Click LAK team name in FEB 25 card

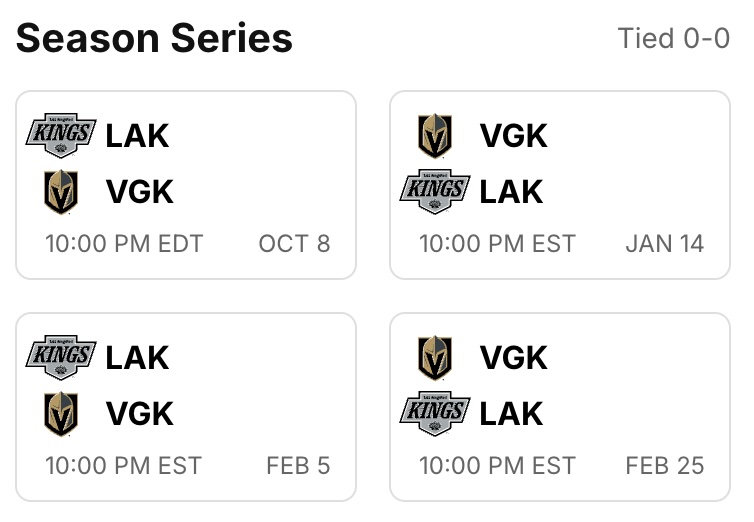click(x=512, y=414)
